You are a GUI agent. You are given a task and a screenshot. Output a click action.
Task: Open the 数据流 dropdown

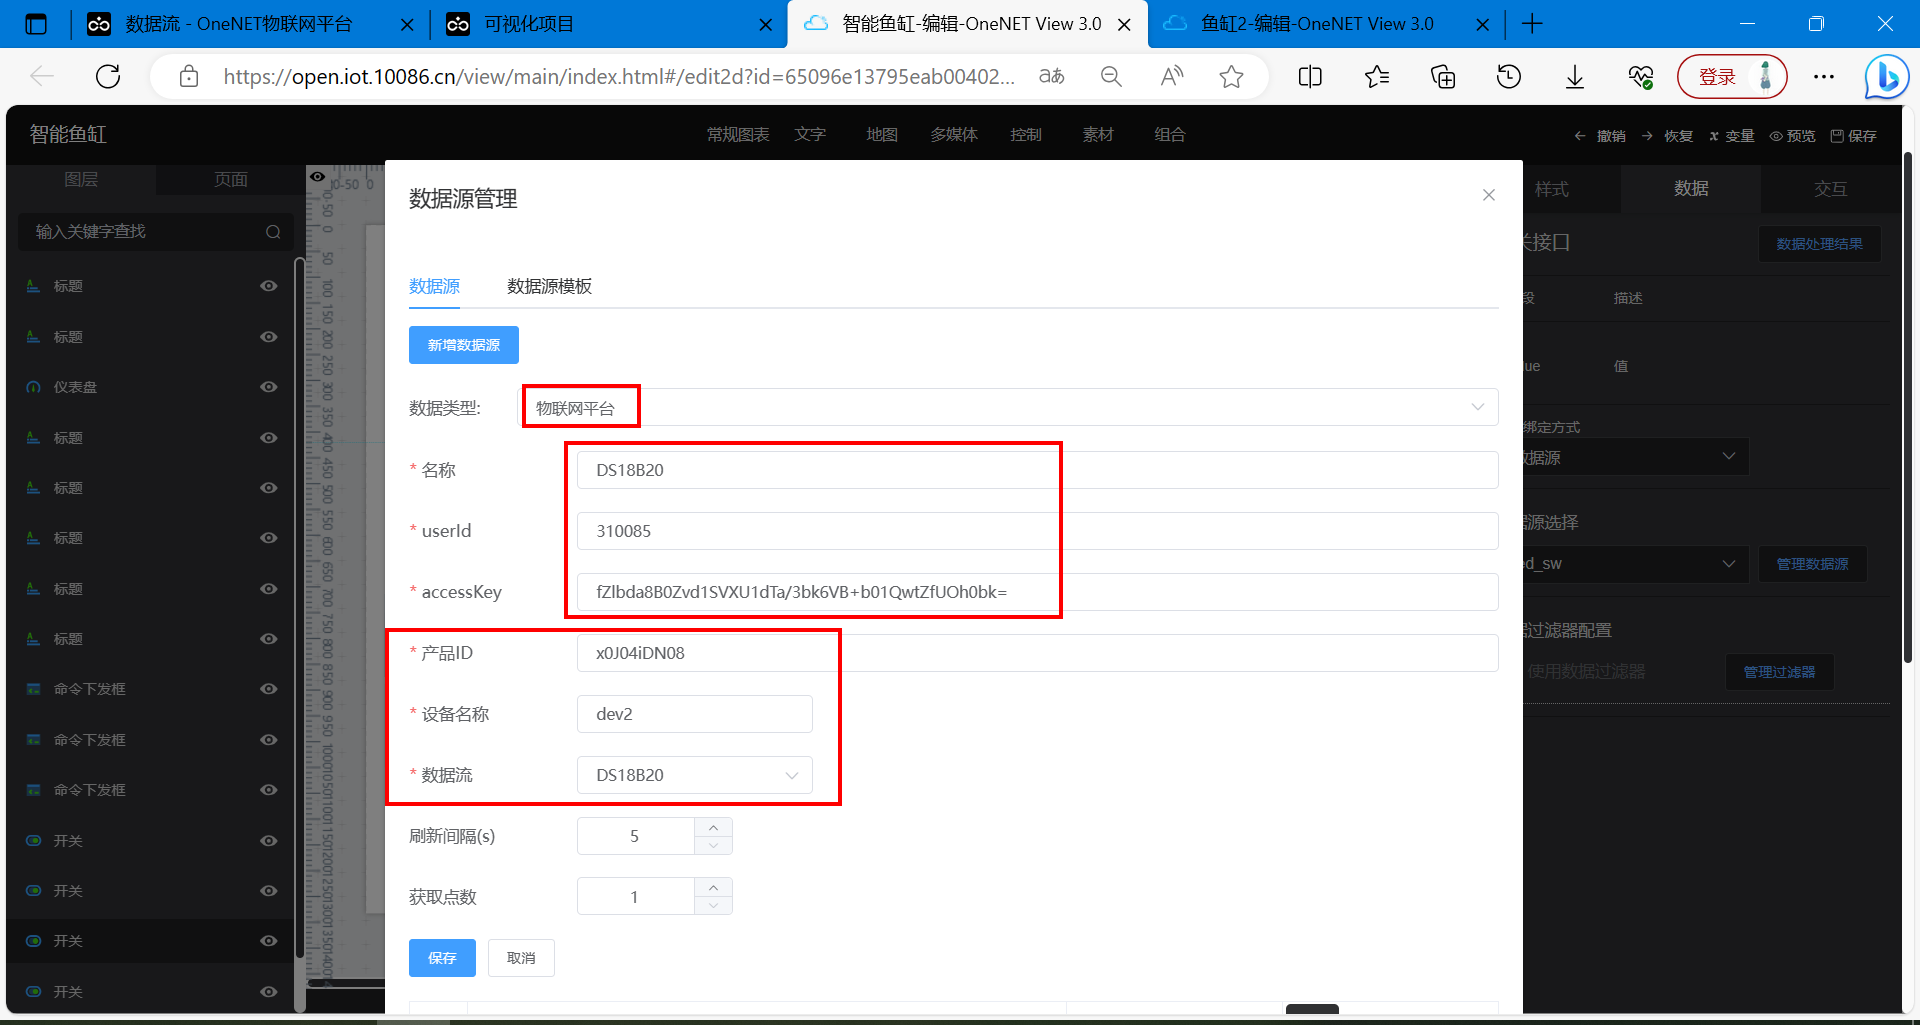(x=695, y=775)
